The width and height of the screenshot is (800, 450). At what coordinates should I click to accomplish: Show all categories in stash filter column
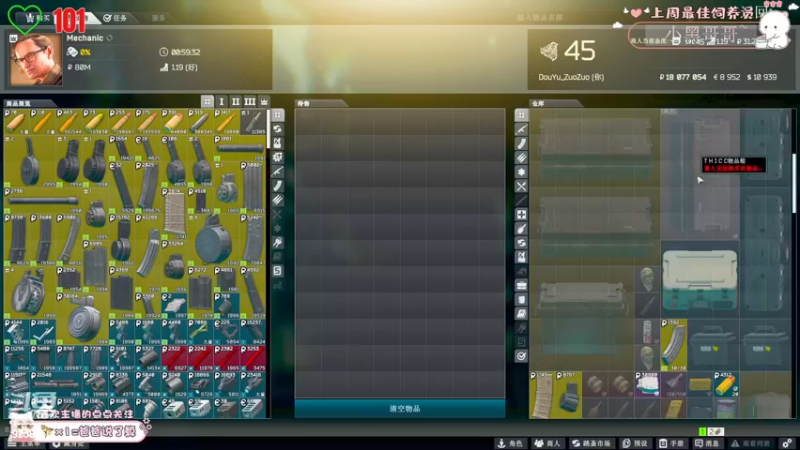pos(521,115)
